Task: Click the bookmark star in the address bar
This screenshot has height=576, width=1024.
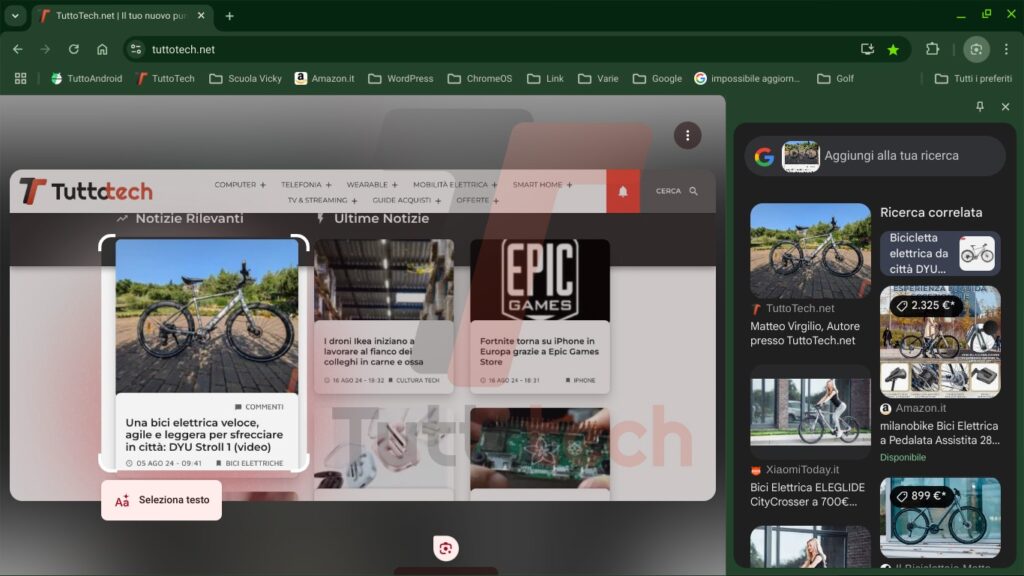Action: (893, 48)
